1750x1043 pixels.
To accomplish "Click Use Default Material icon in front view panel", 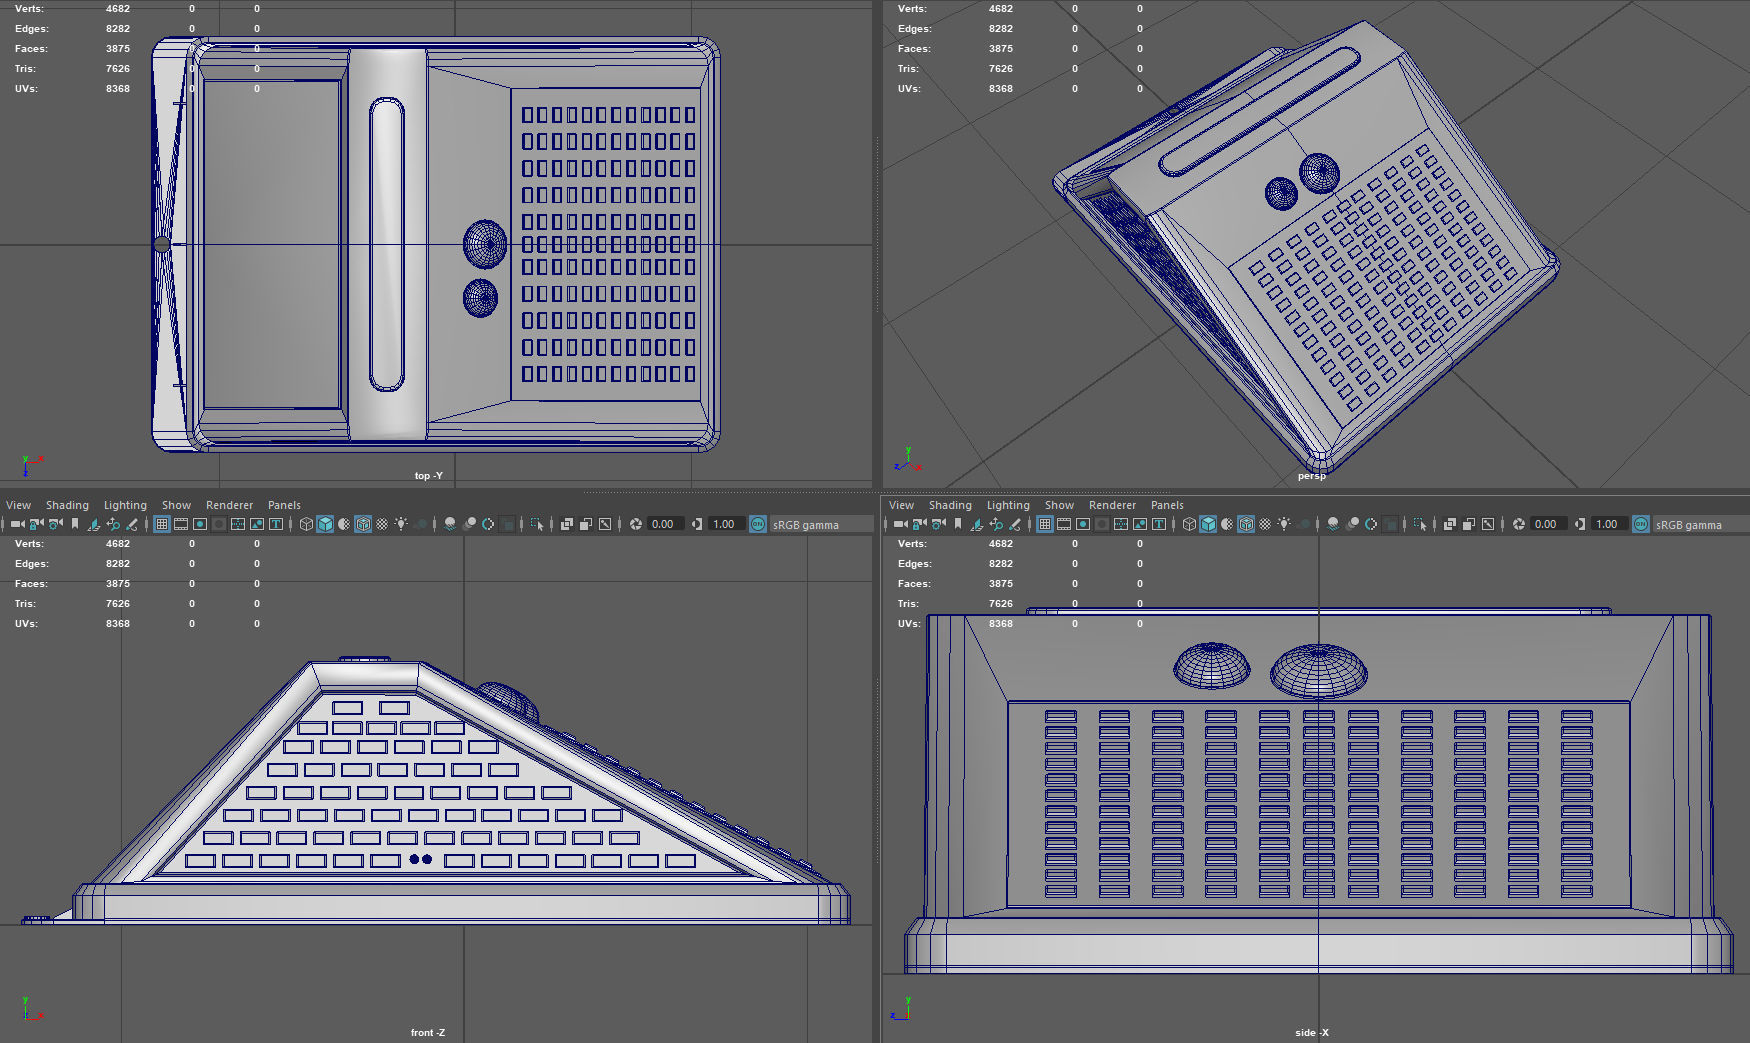I will click(x=344, y=524).
